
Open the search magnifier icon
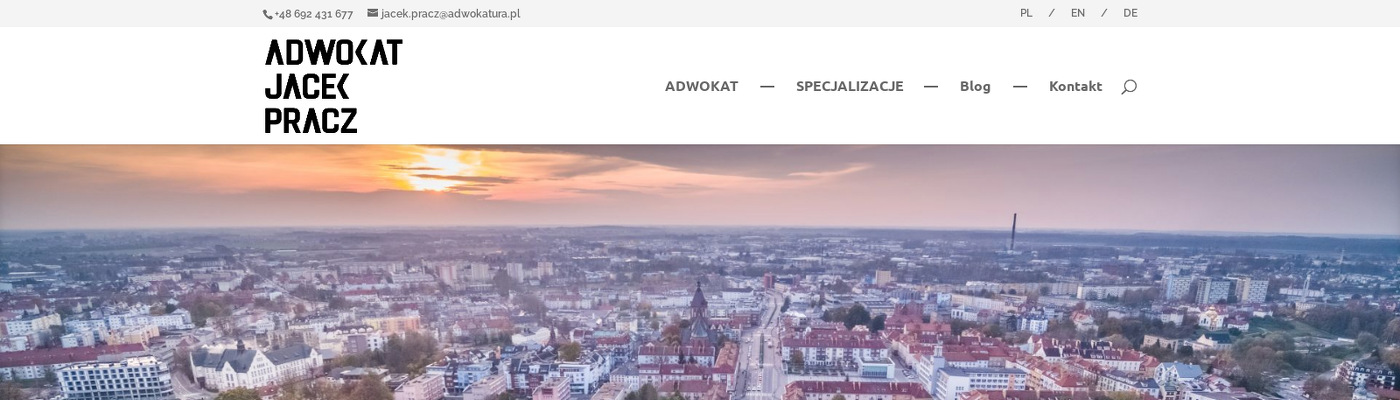tap(1129, 87)
